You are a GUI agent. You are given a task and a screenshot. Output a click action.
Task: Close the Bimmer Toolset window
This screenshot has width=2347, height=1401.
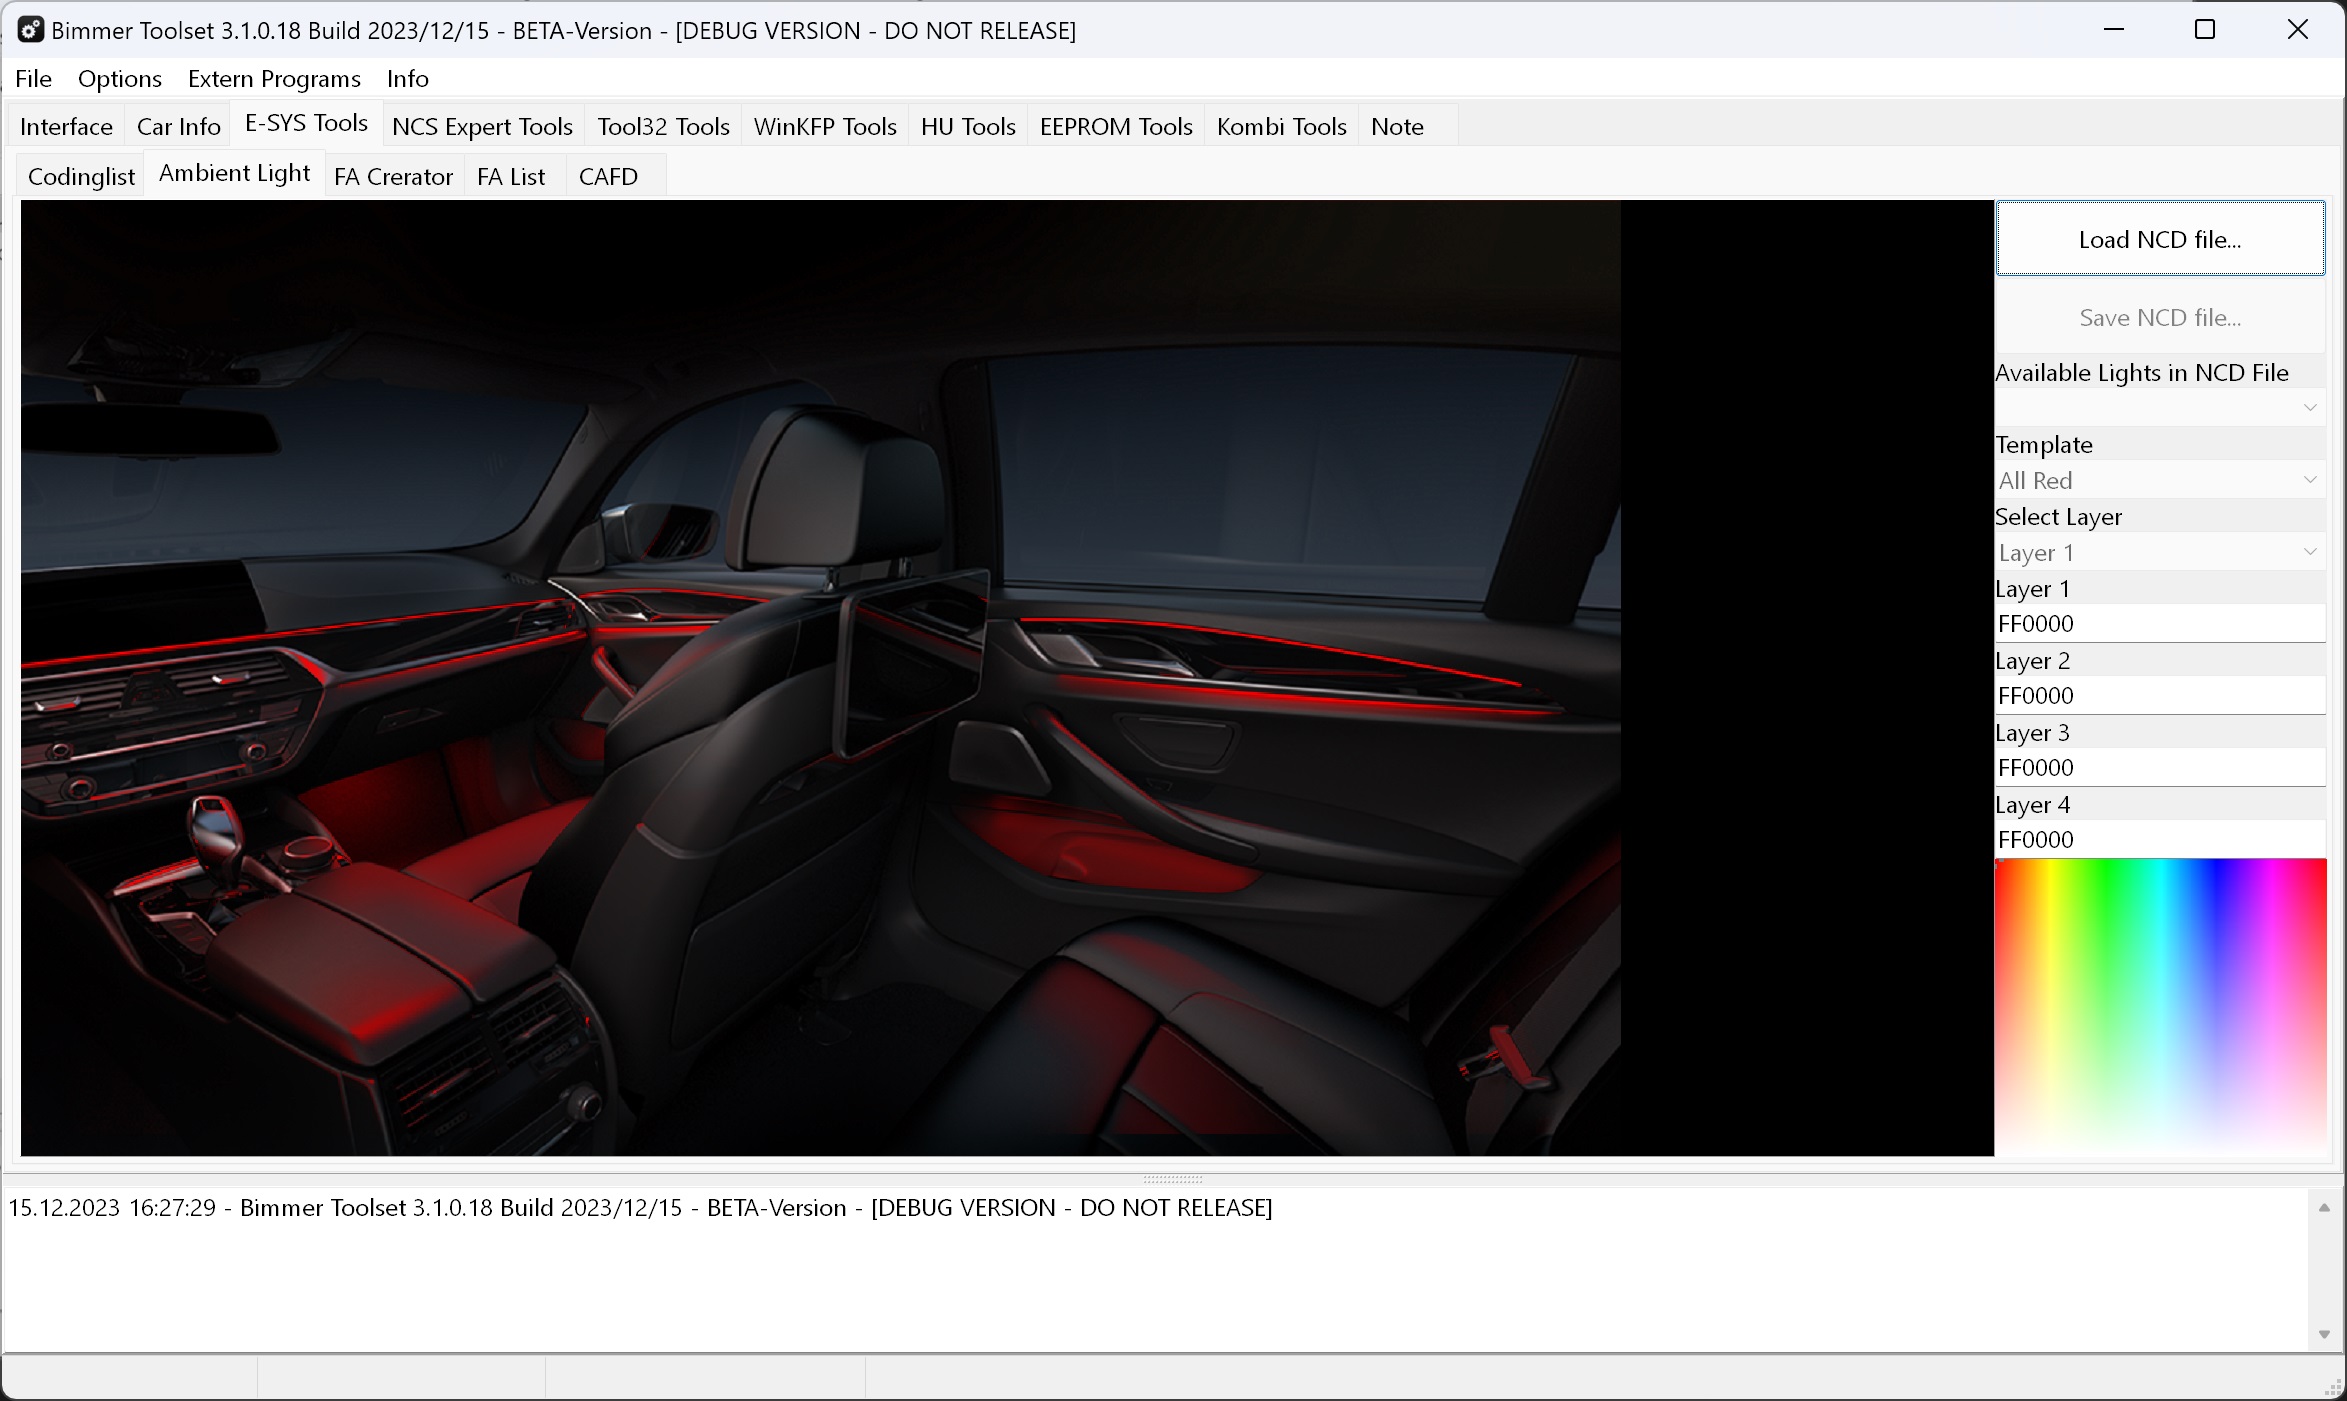coord(2298,30)
